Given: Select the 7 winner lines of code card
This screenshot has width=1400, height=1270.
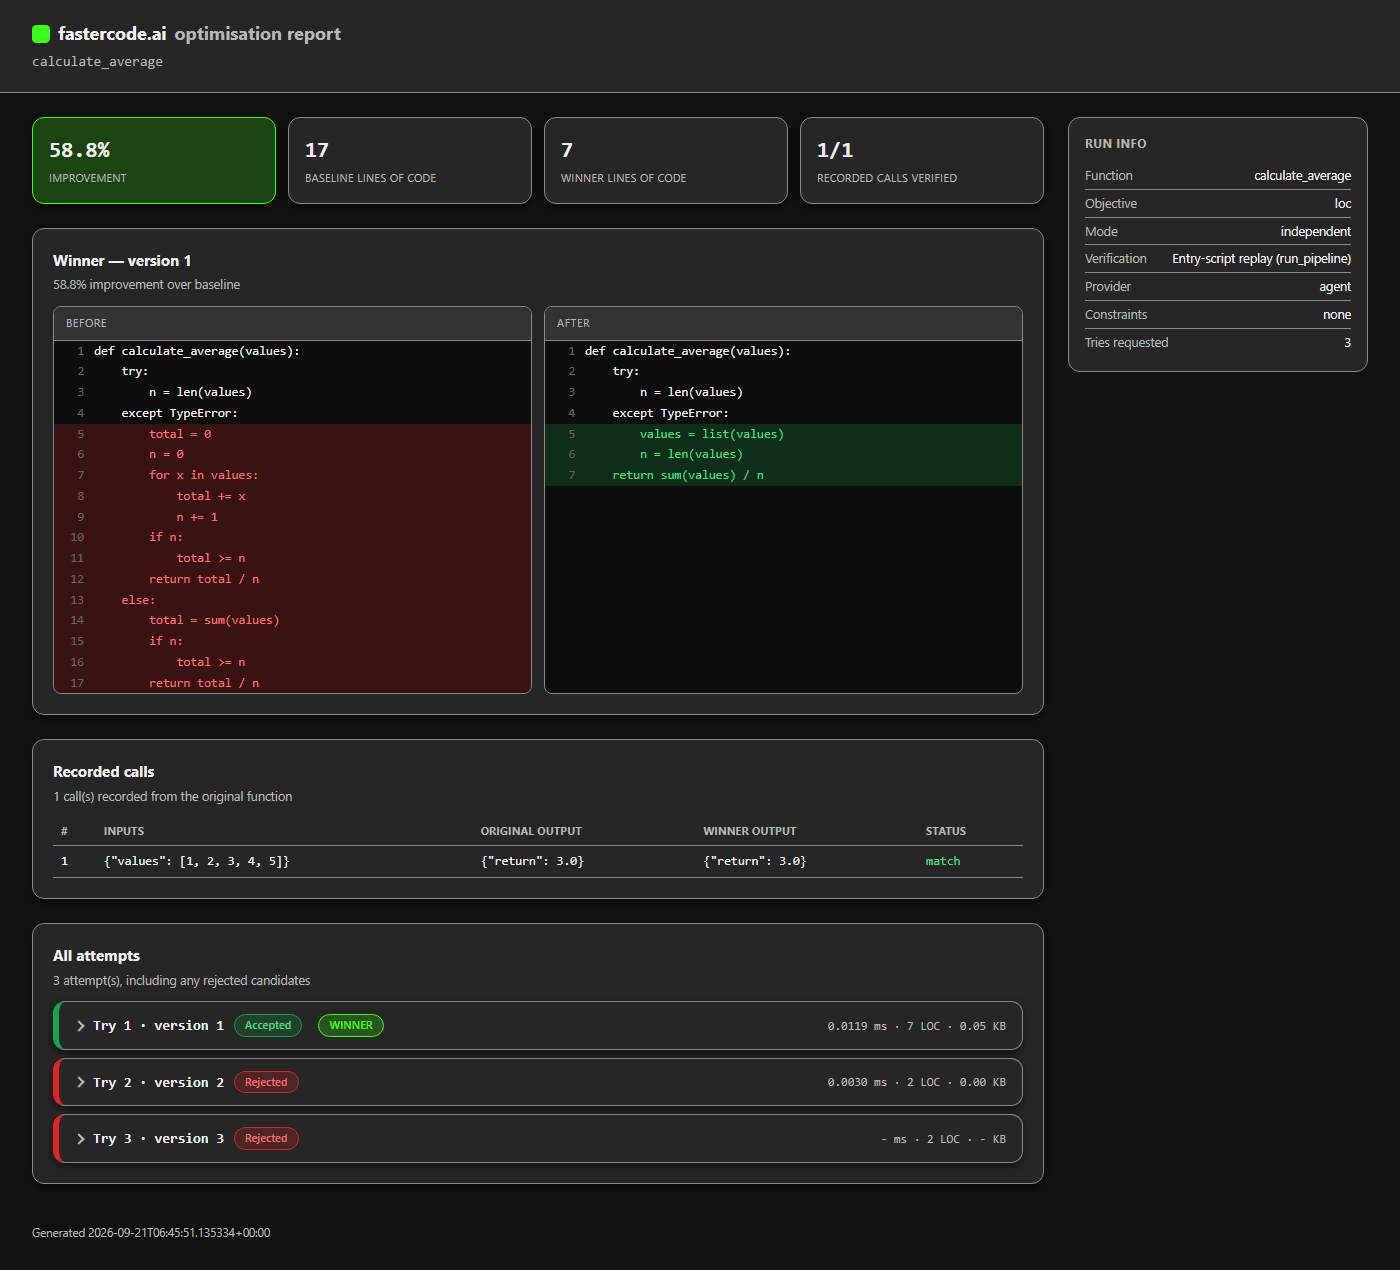Looking at the screenshot, I should (x=666, y=161).
